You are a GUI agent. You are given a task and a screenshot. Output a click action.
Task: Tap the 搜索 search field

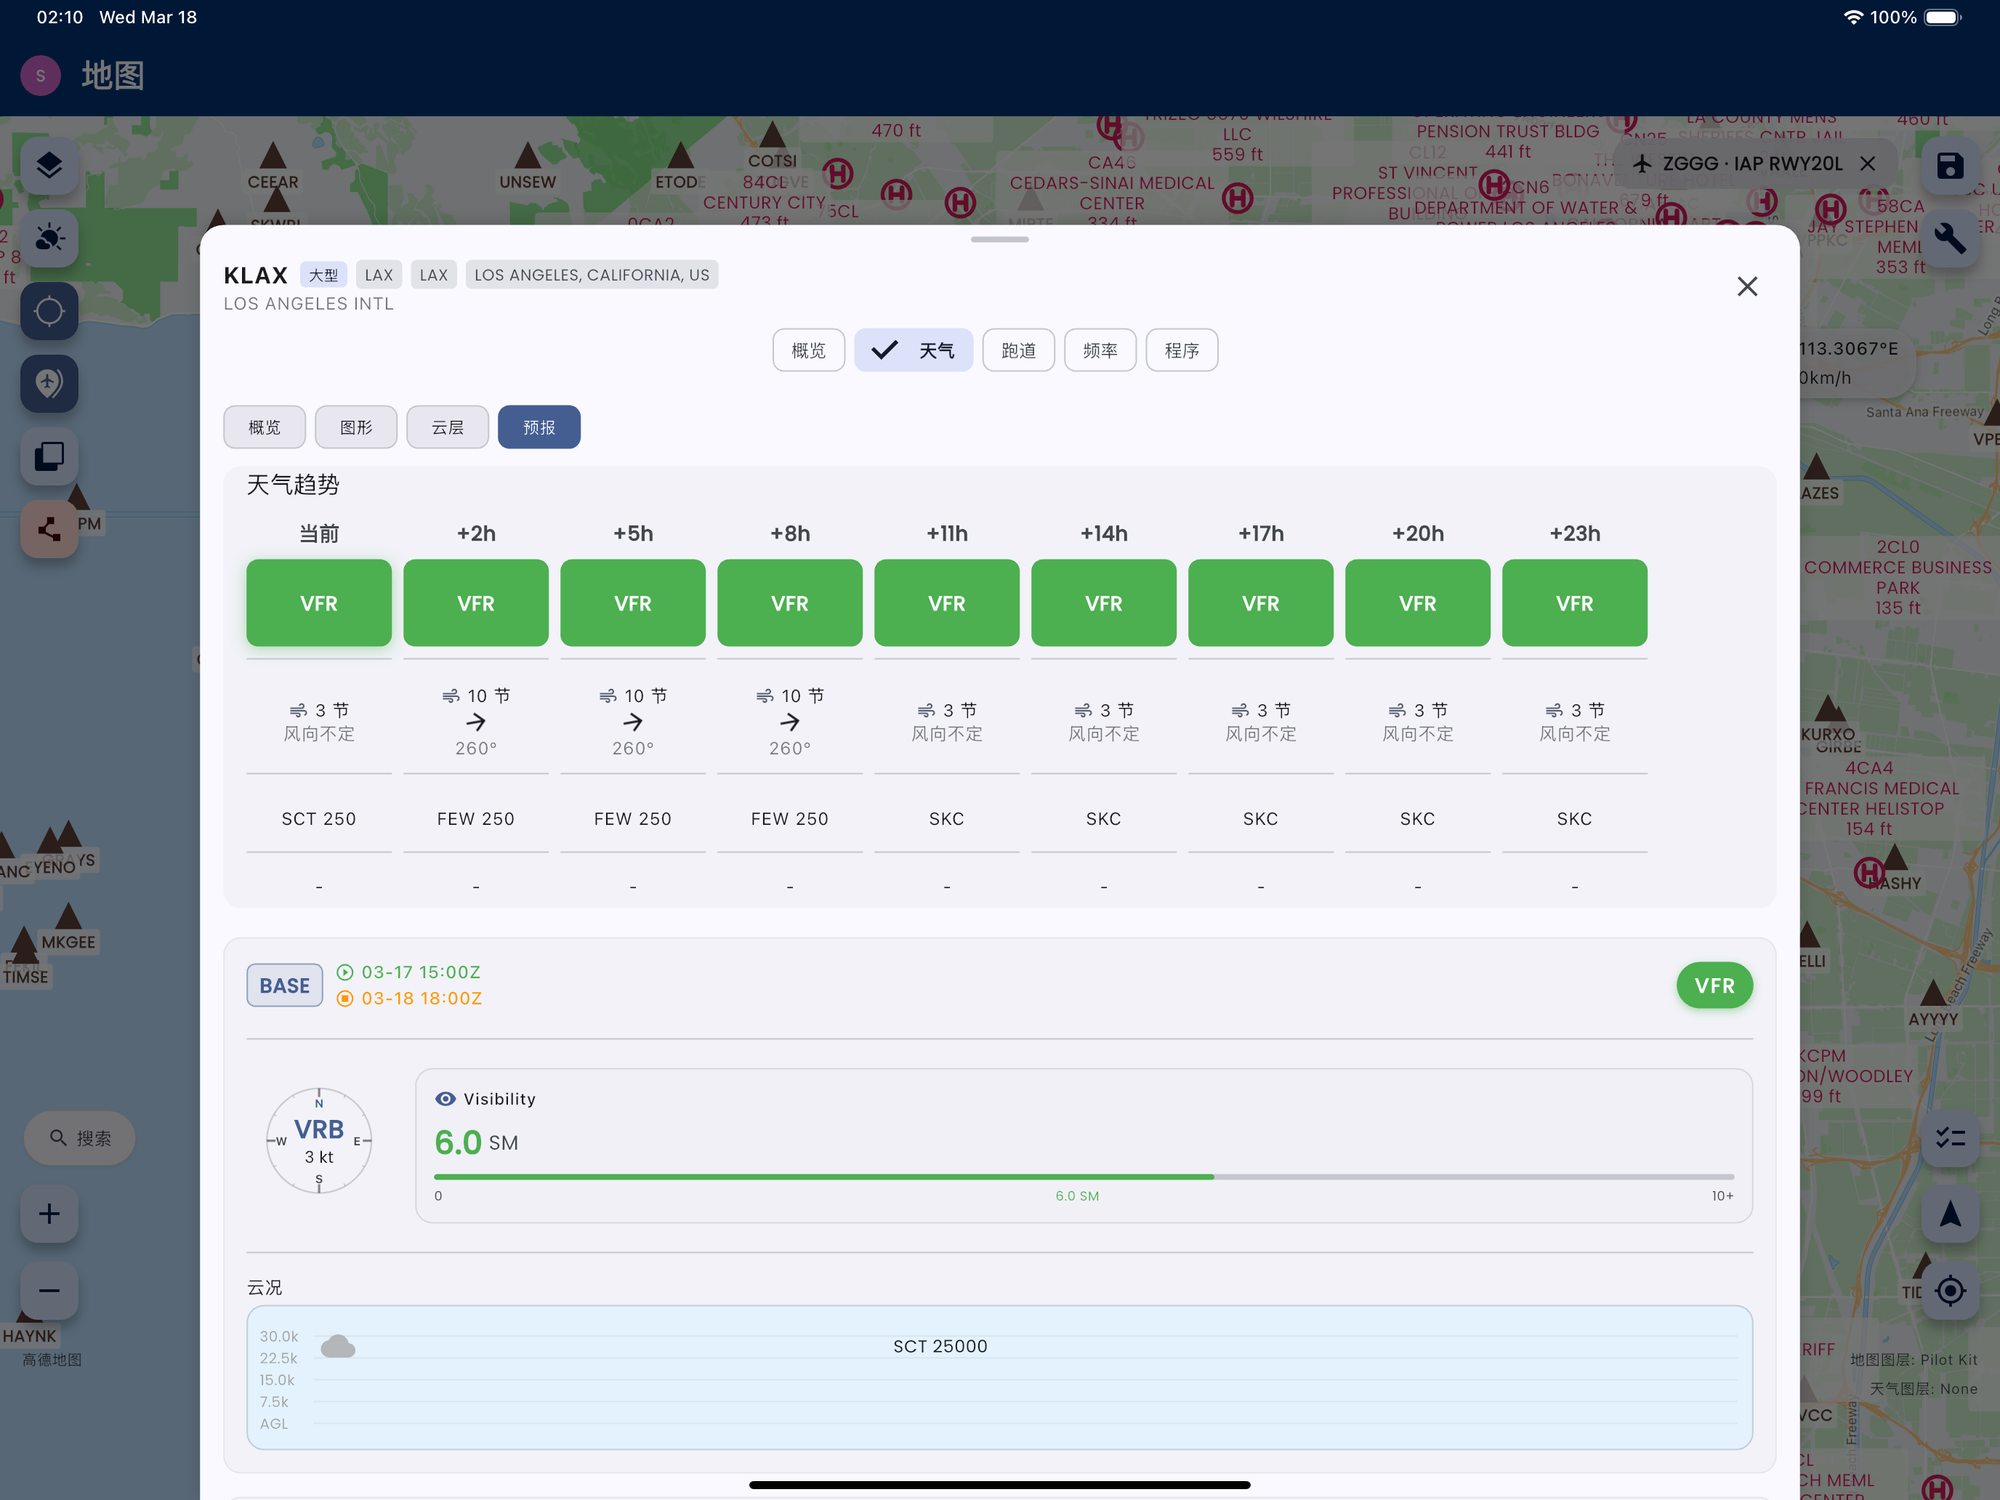tap(80, 1138)
